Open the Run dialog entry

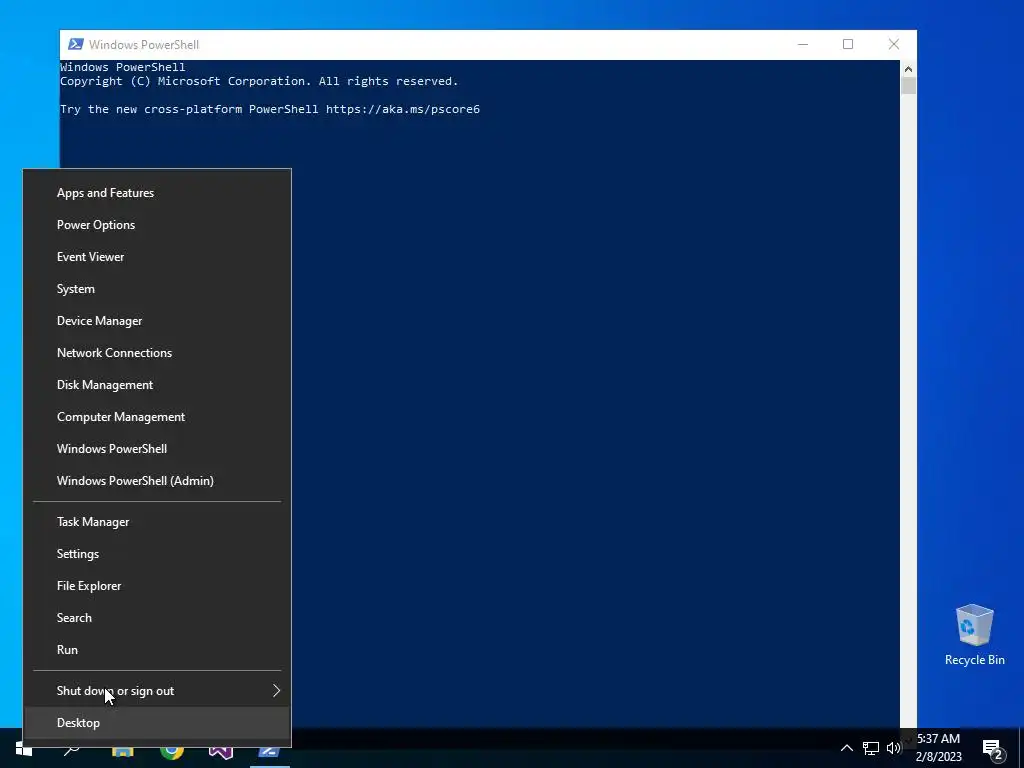(x=157, y=650)
